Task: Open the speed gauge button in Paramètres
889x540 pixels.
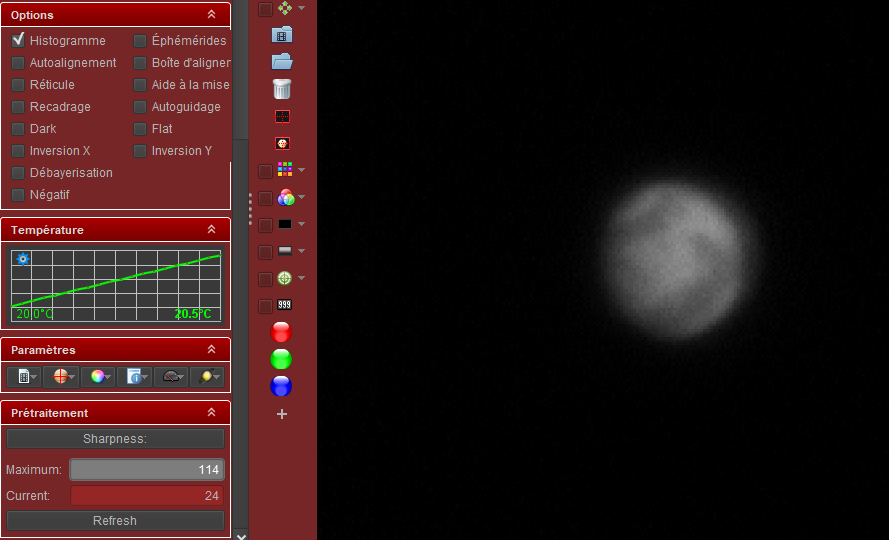Action: 171,377
